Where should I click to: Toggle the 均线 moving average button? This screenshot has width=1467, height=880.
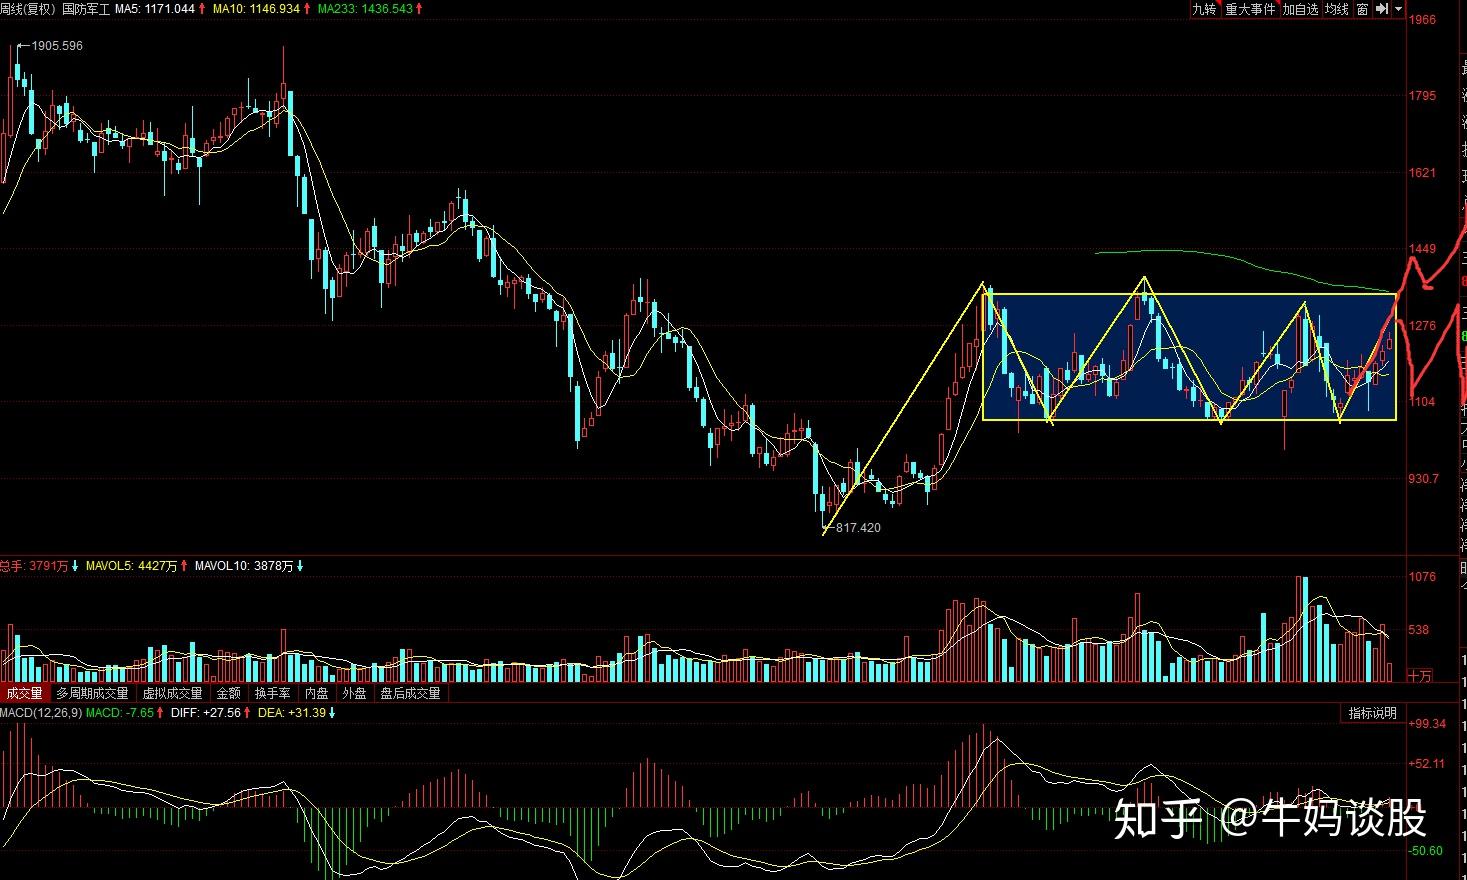click(x=1337, y=9)
